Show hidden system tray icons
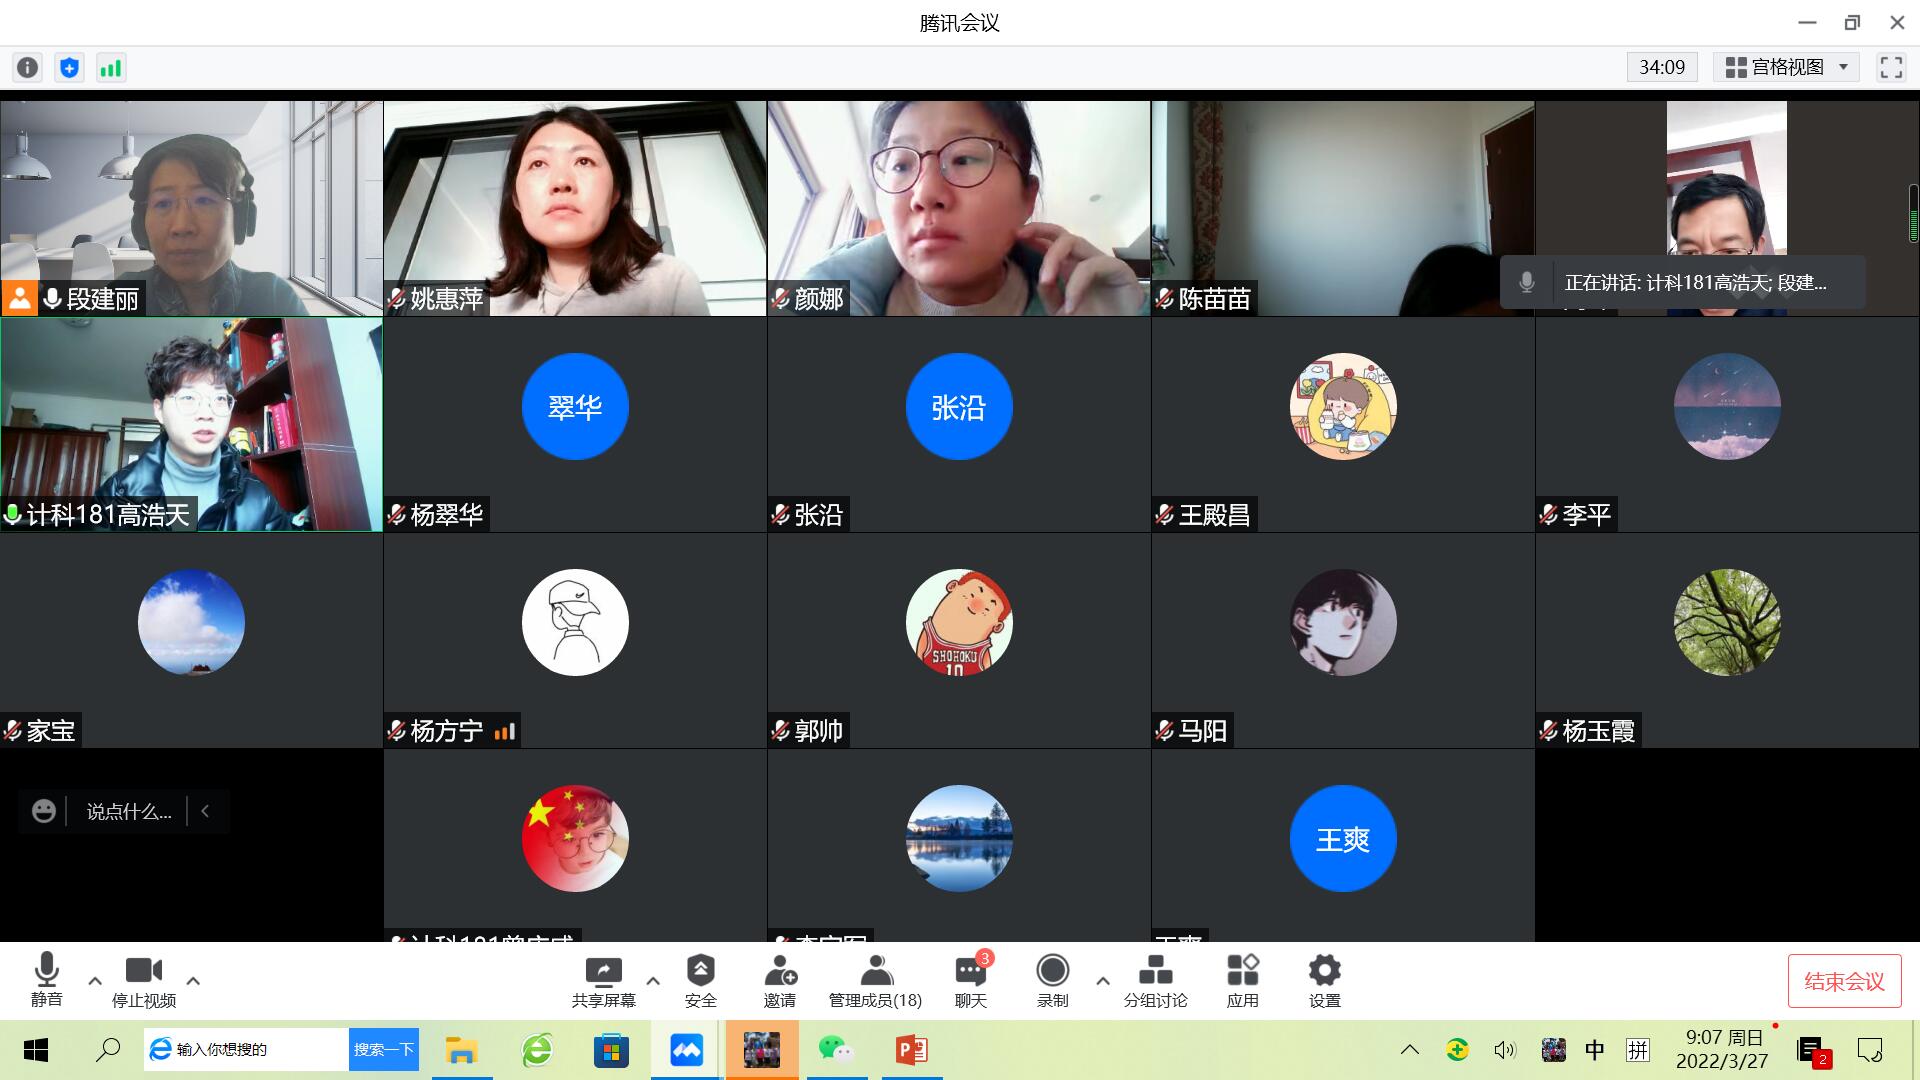Viewport: 1920px width, 1080px height. [1410, 1050]
